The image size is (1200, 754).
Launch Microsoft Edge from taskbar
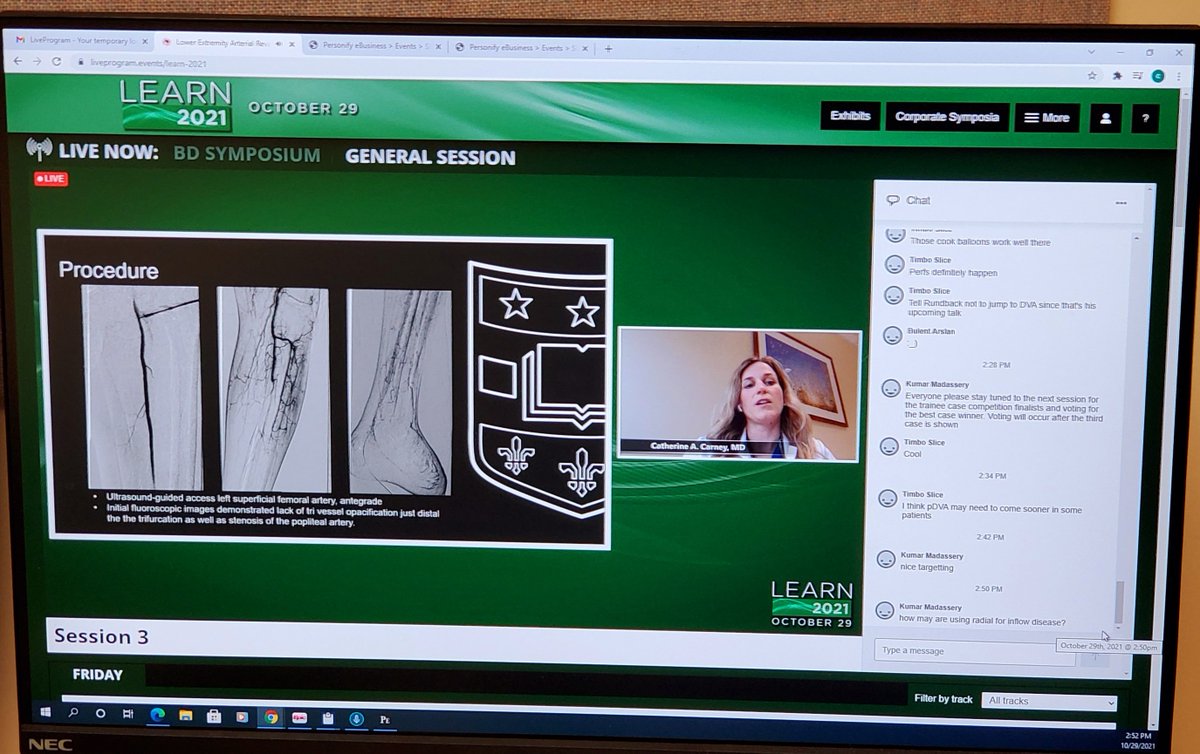pyautogui.click(x=157, y=716)
